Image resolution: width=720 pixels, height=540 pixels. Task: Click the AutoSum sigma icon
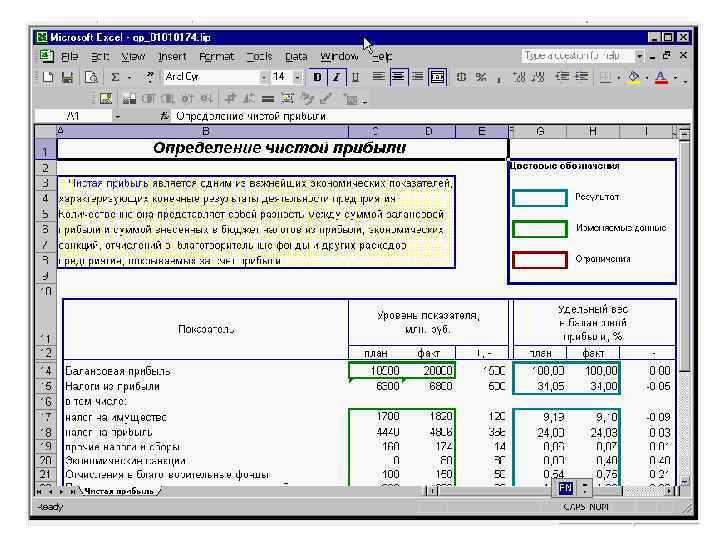pos(115,77)
